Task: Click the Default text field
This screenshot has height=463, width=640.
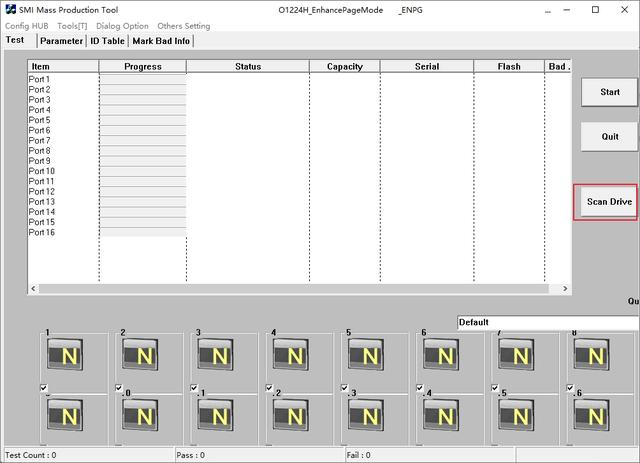Action: click(x=548, y=322)
